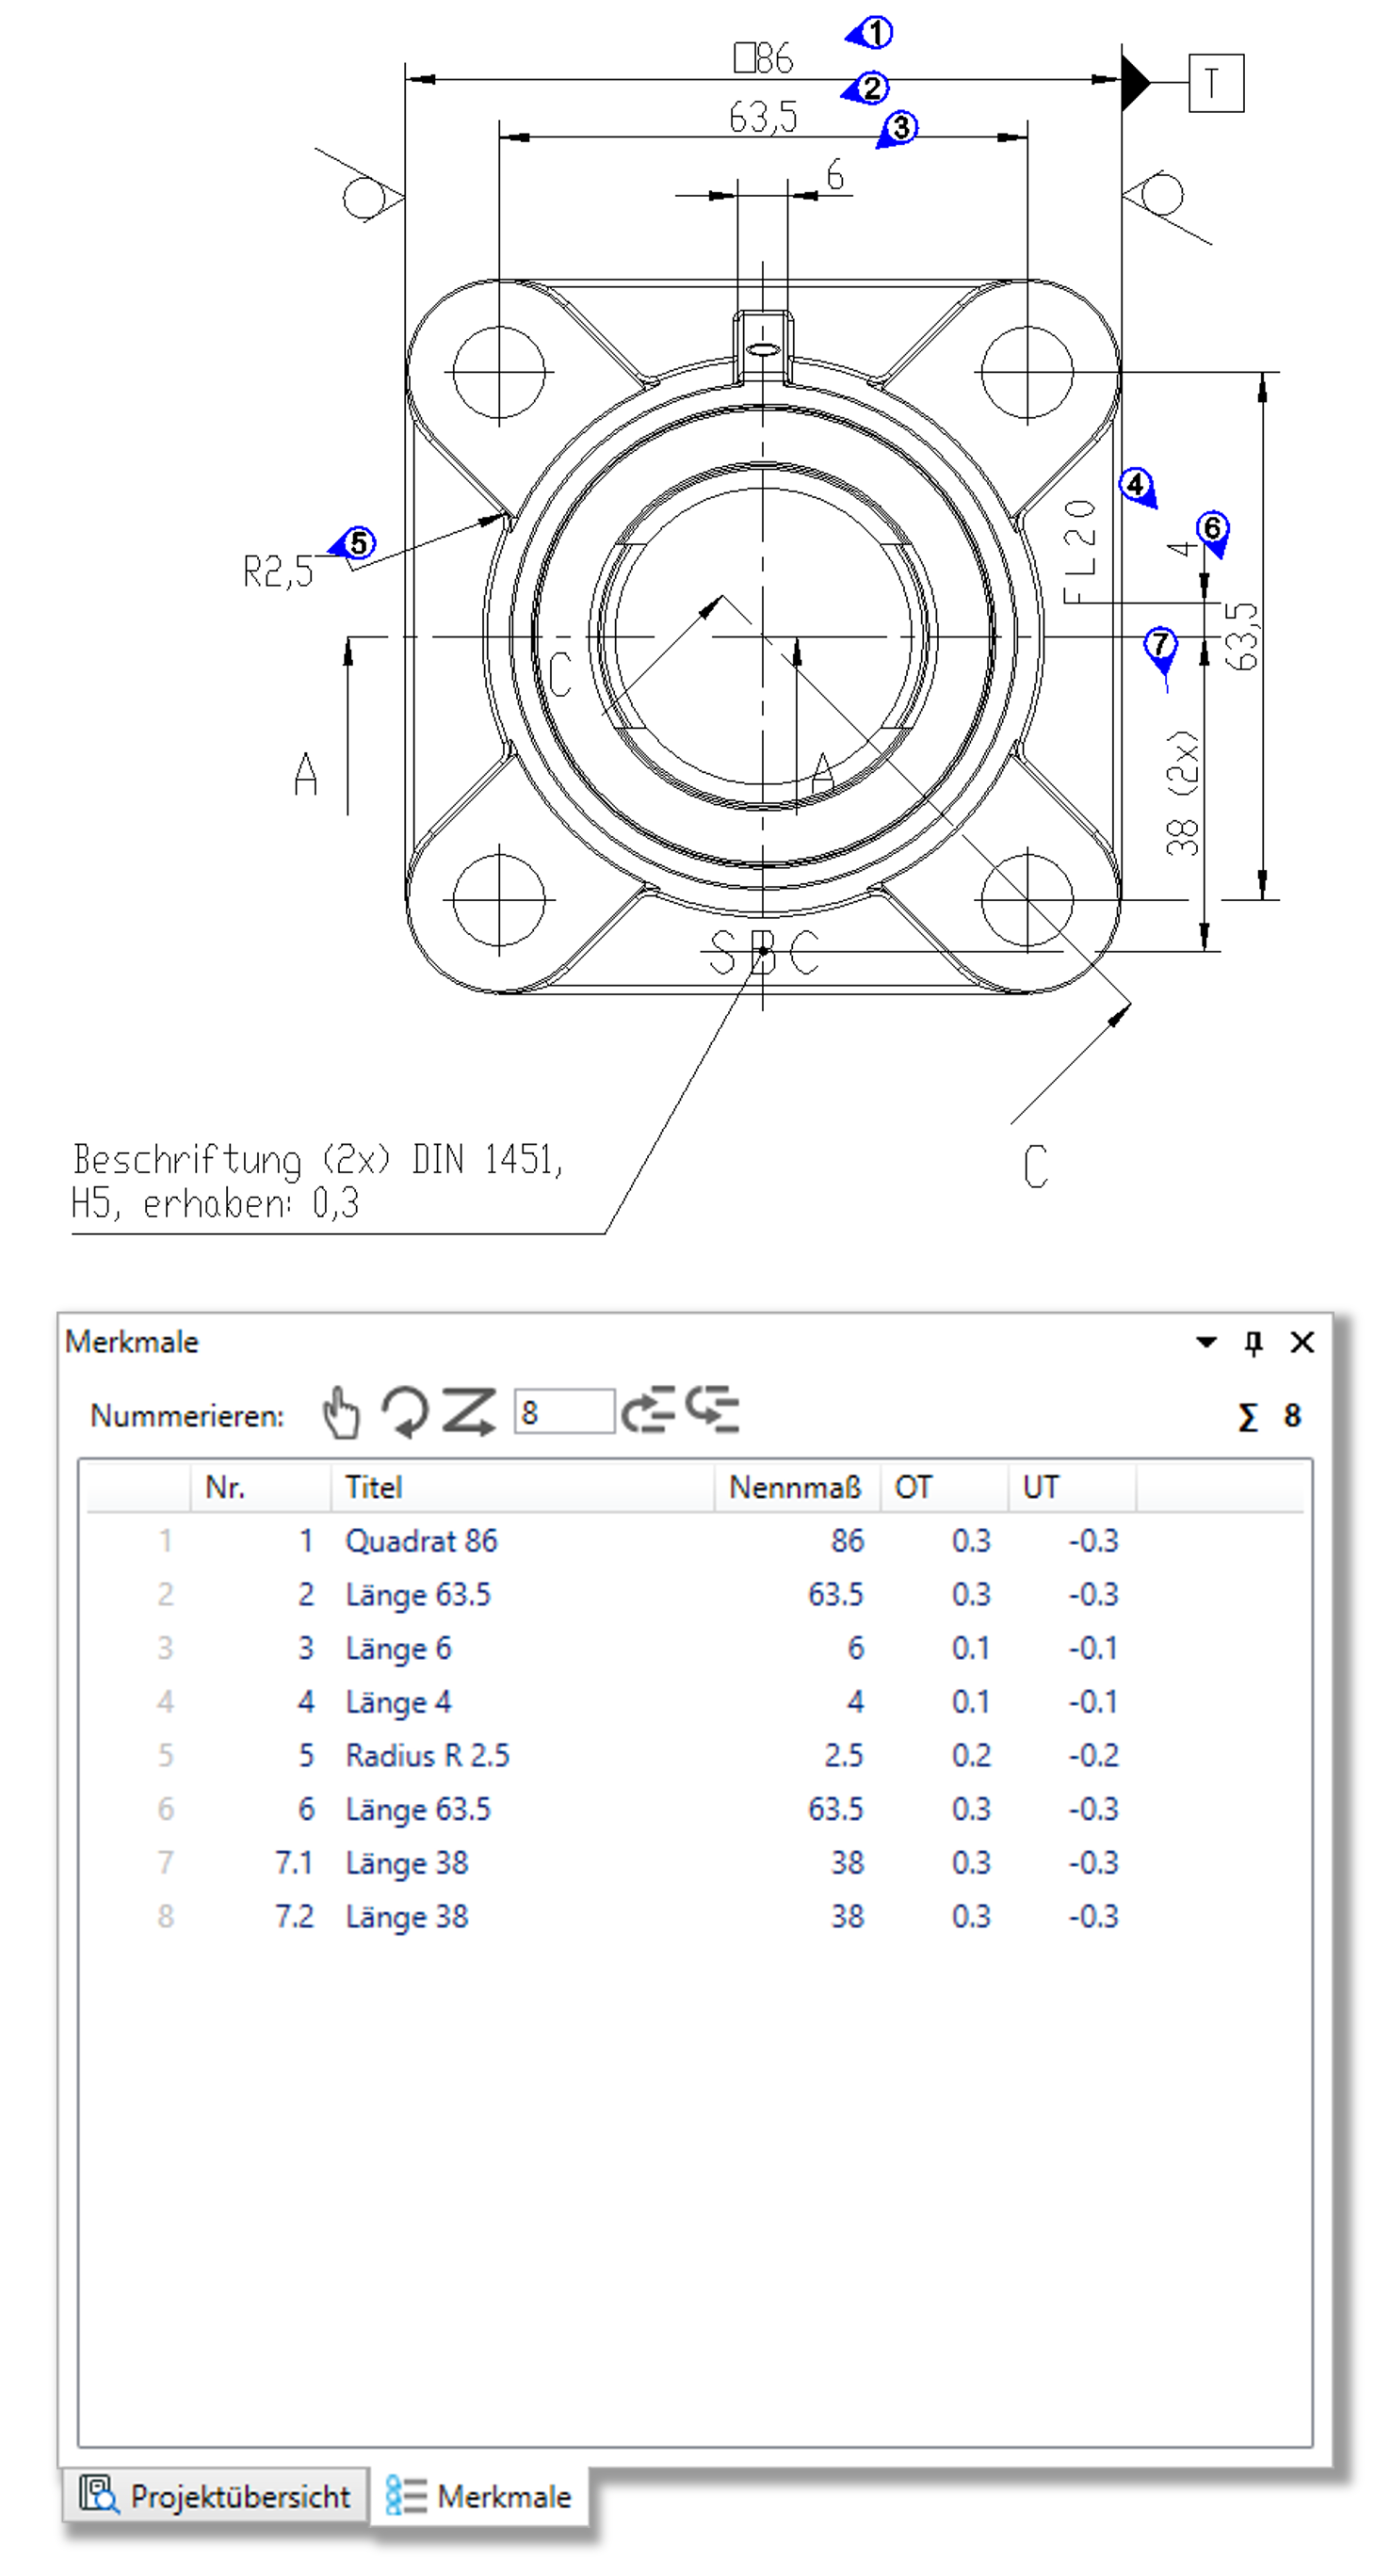Image resolution: width=1391 pixels, height=2576 pixels.
Task: Click the Z-shaped numbering order icon
Action: click(x=469, y=1413)
